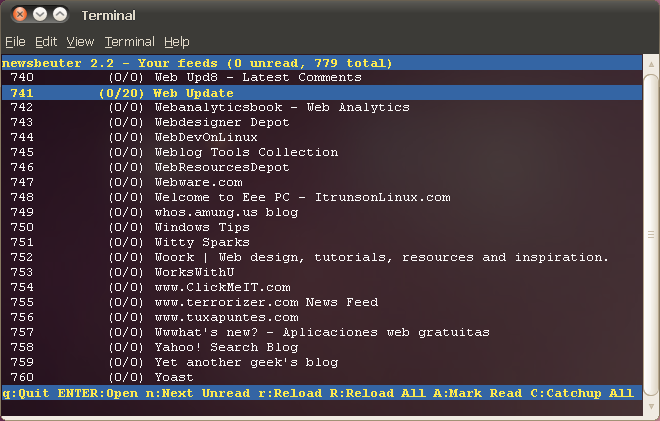Viewport: 660px width, 421px height.
Task: Select the Webdesigner Depot feed row
Action: (x=322, y=123)
